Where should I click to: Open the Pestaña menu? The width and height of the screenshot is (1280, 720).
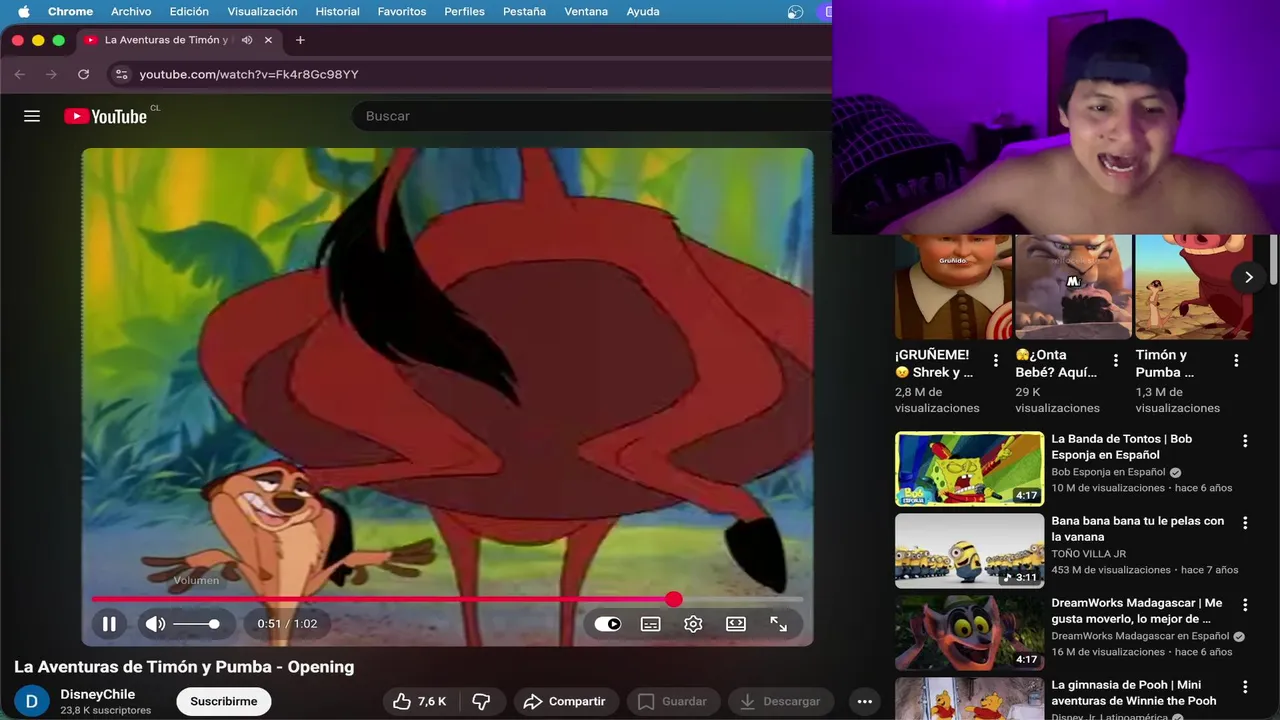point(524,11)
